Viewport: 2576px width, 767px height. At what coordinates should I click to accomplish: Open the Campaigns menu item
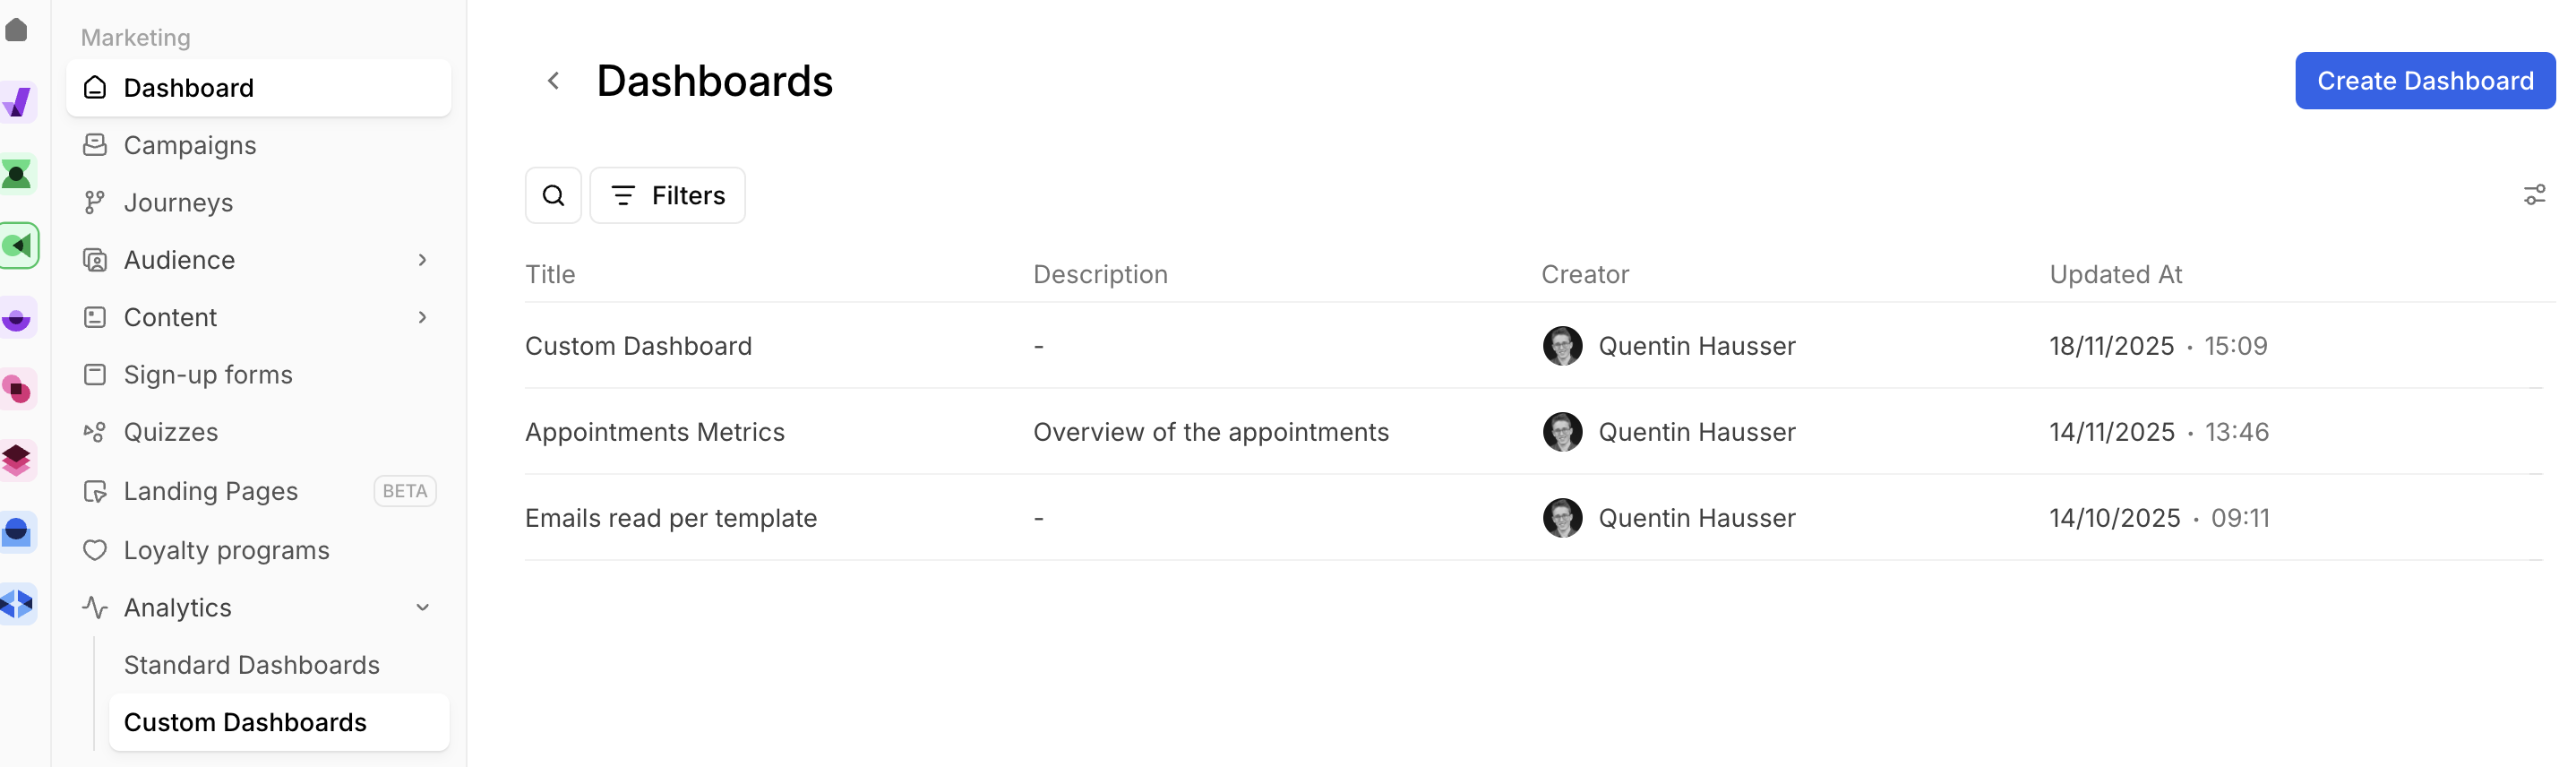[x=189, y=145]
